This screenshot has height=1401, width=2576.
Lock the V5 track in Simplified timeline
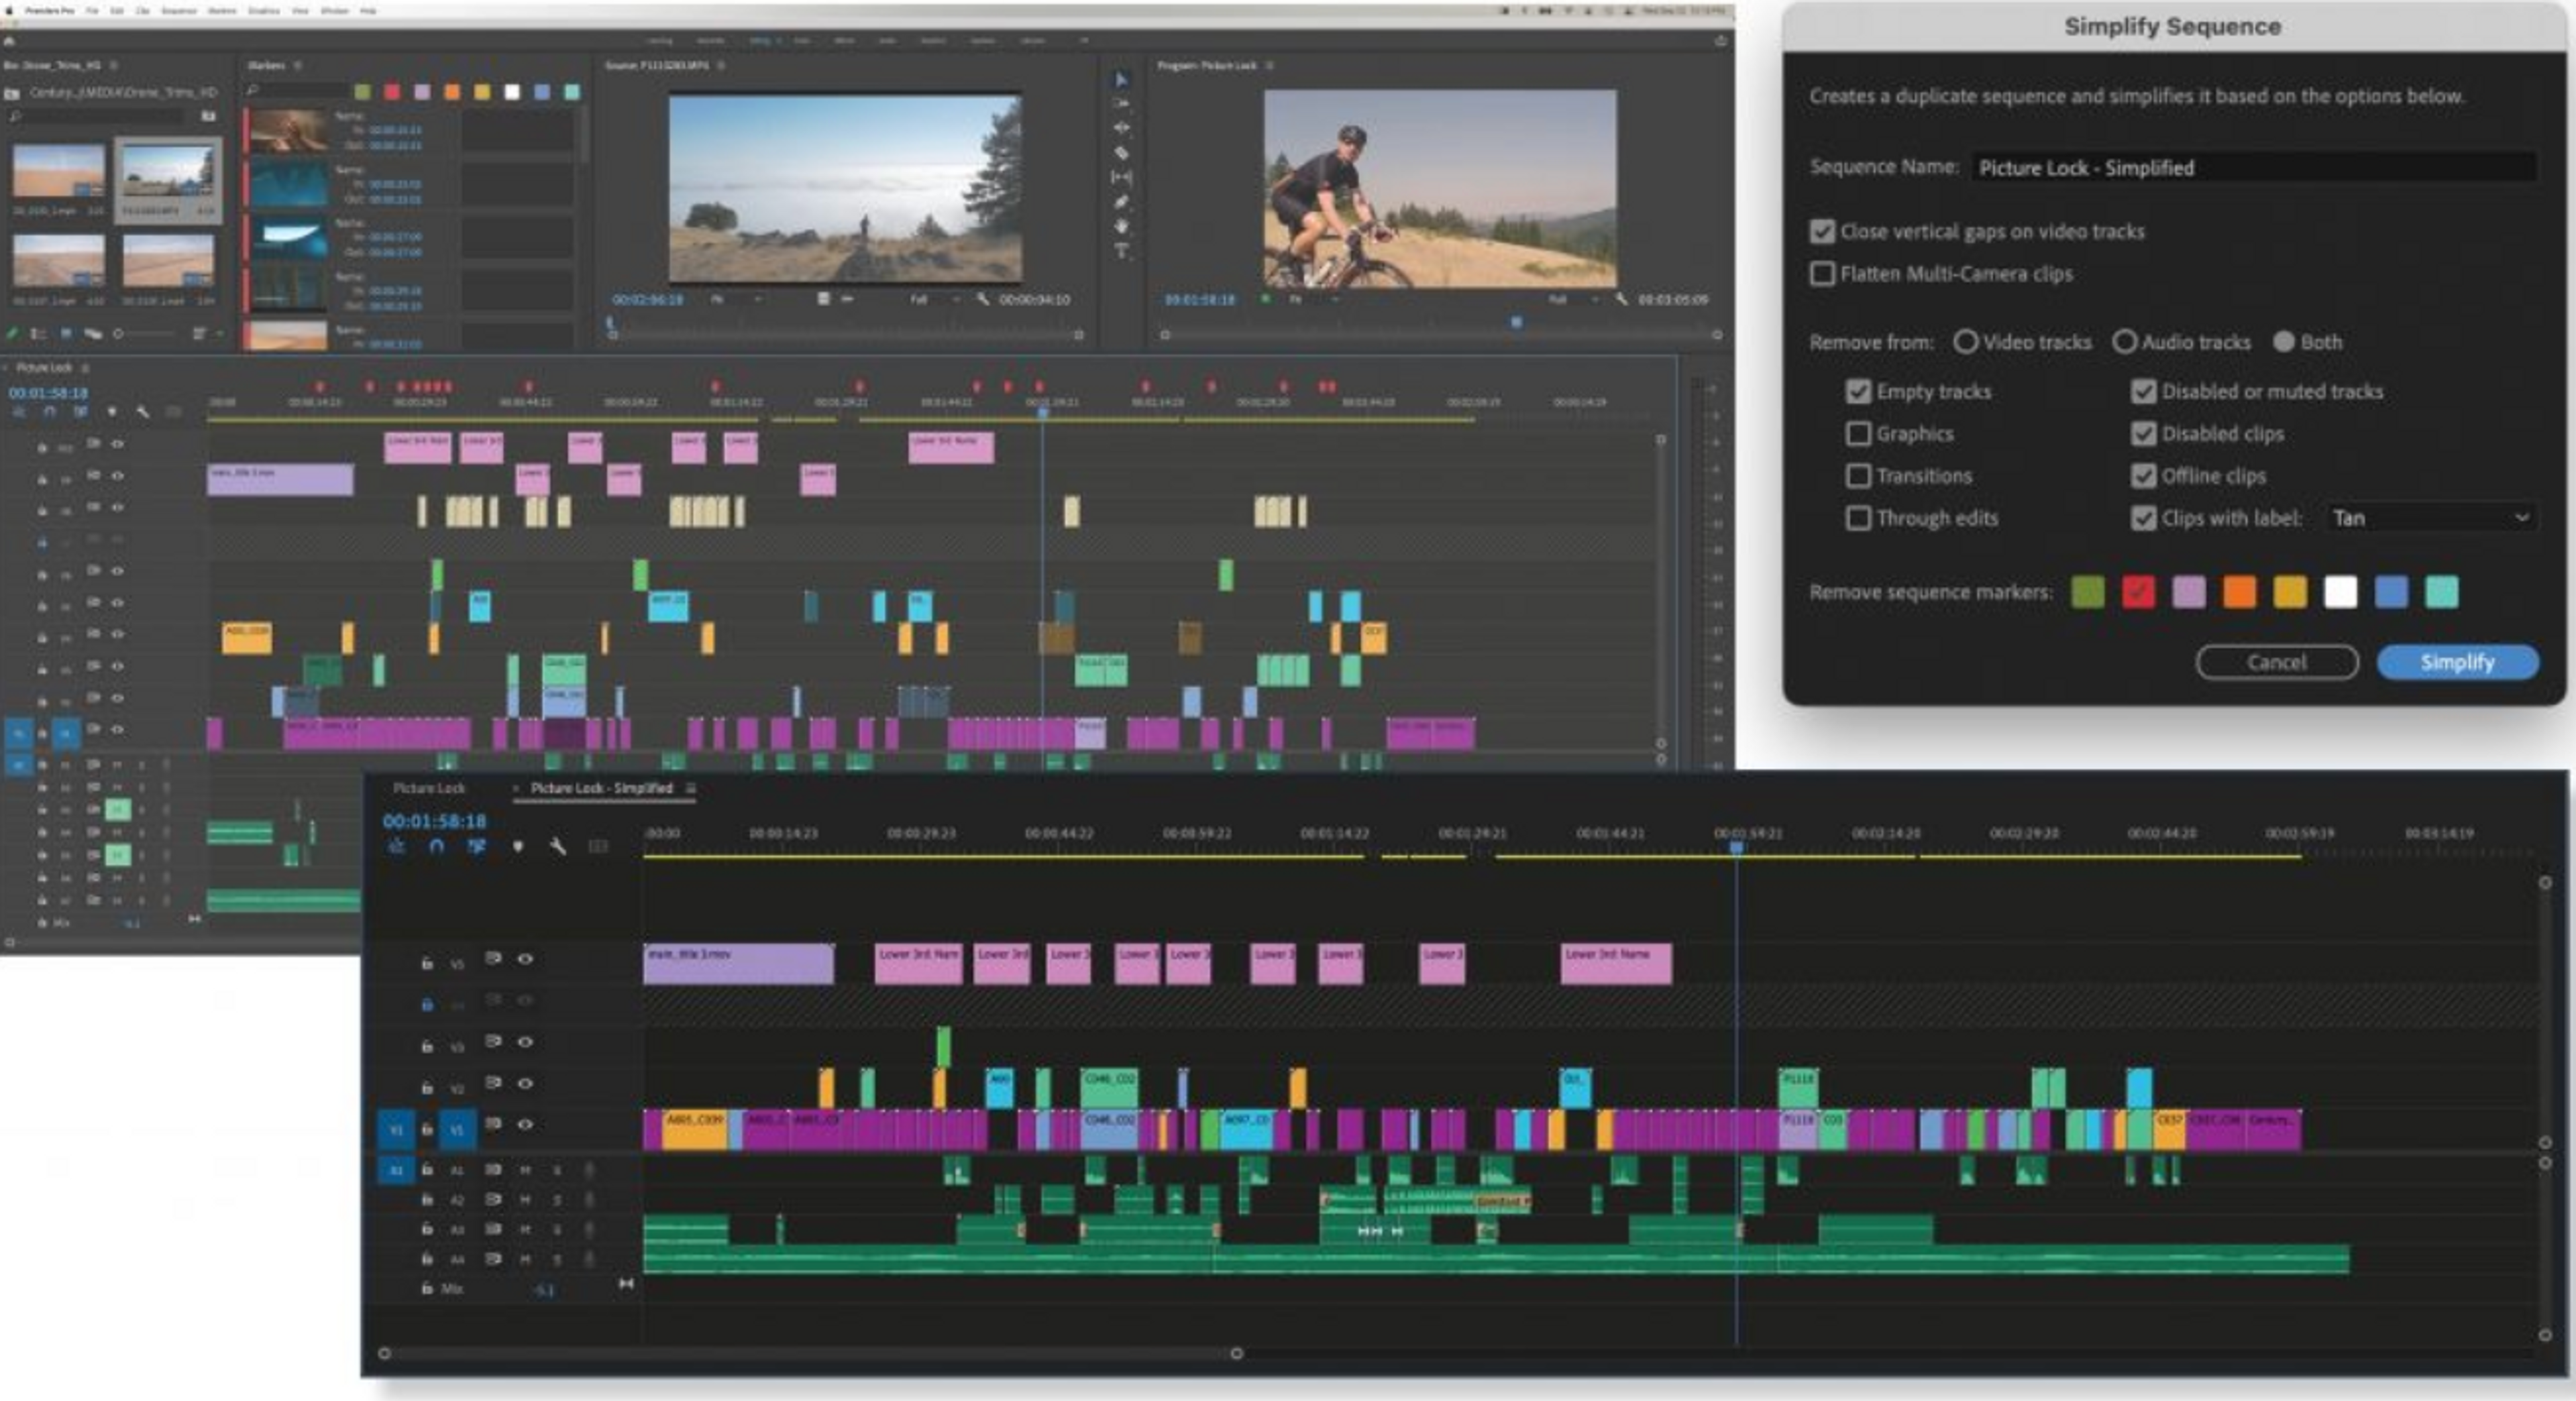click(x=427, y=963)
